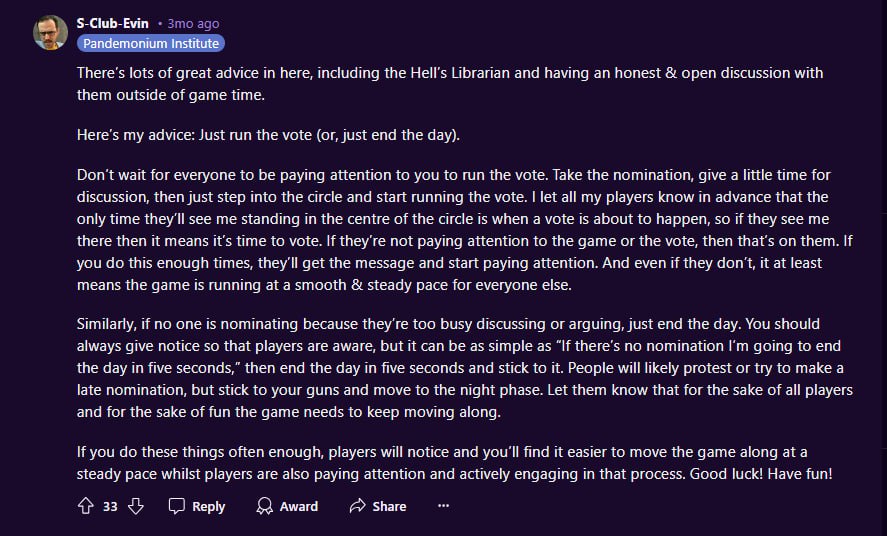Click the Pandemonium Institute flair badge
Image resolution: width=887 pixels, height=536 pixels.
pos(150,43)
